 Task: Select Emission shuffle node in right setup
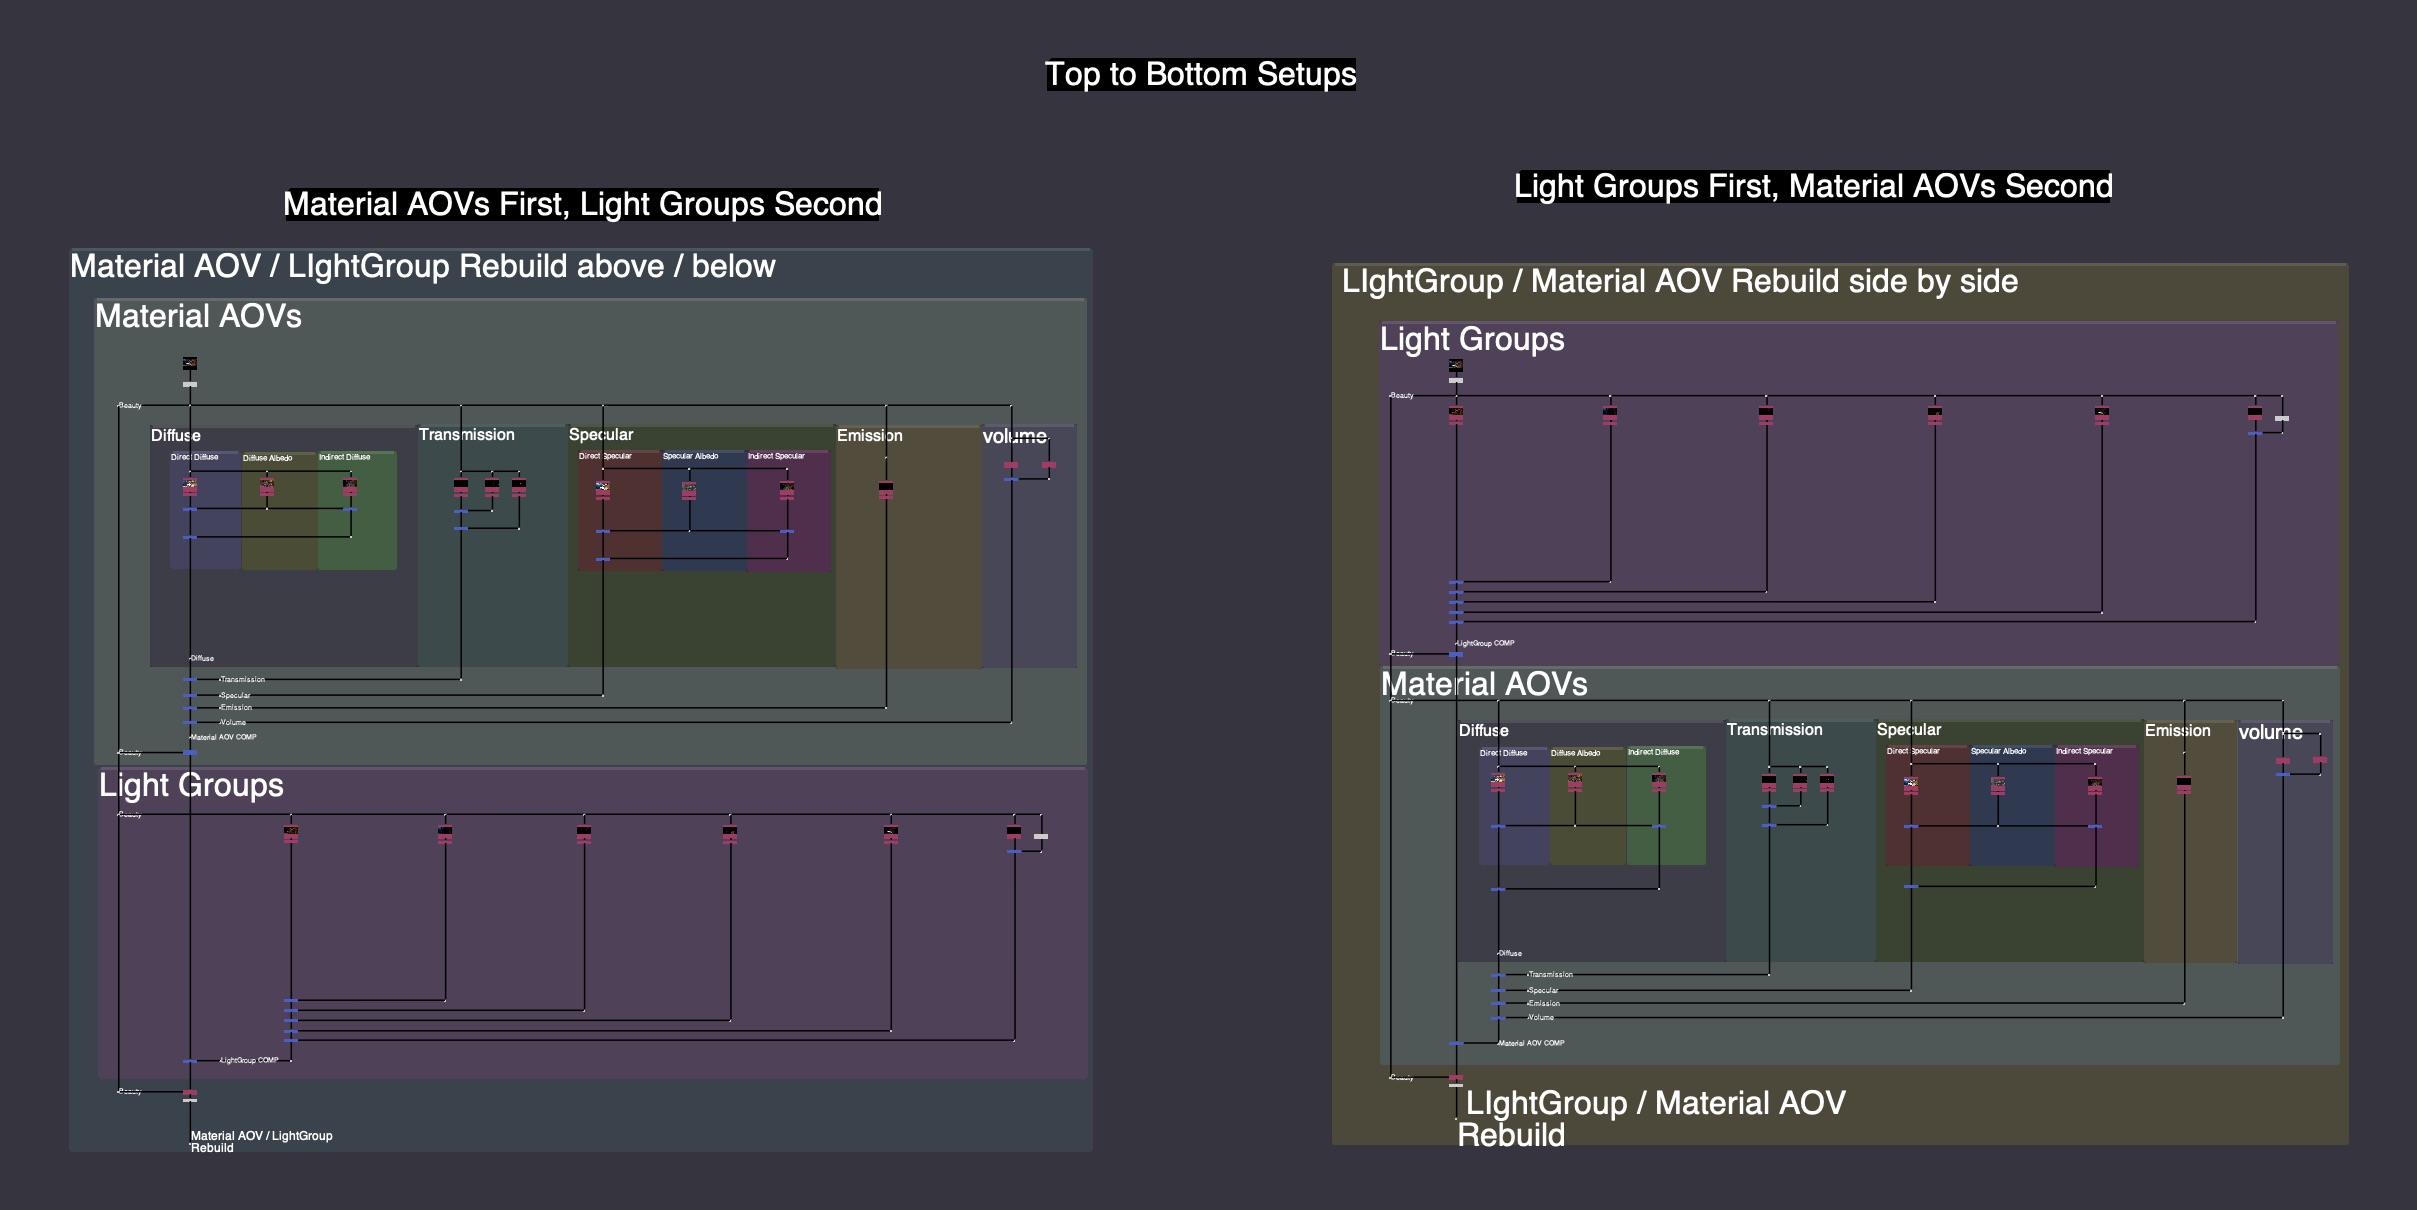(x=2184, y=785)
